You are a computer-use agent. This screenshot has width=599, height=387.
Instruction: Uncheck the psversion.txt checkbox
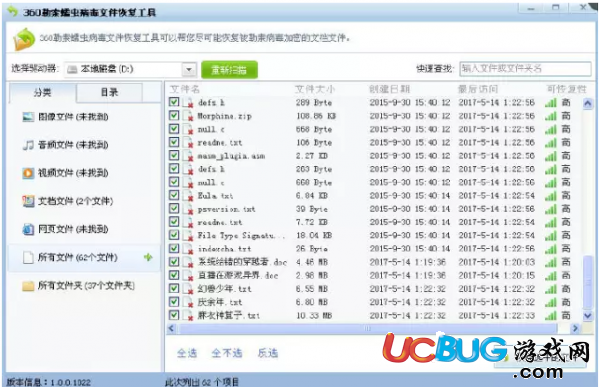pyautogui.click(x=174, y=208)
